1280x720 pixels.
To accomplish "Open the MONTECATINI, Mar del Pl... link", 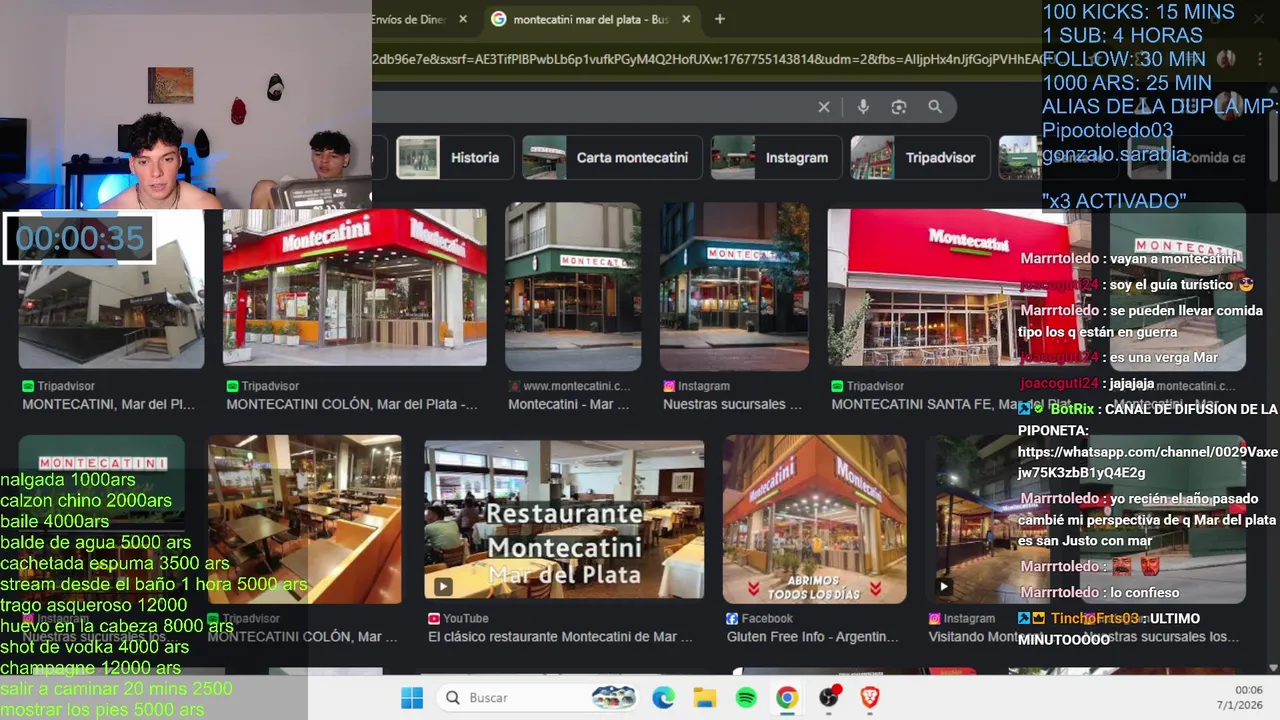I will pyautogui.click(x=108, y=405).
